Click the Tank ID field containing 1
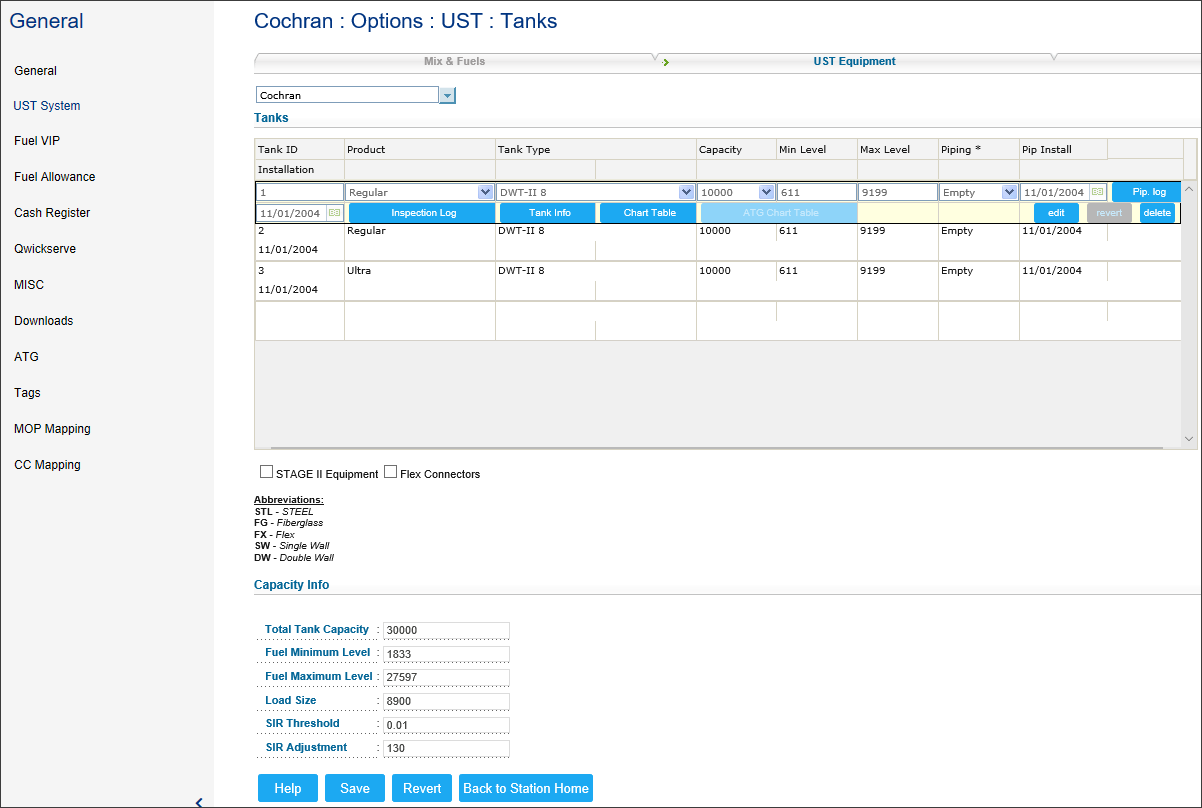 (x=300, y=192)
